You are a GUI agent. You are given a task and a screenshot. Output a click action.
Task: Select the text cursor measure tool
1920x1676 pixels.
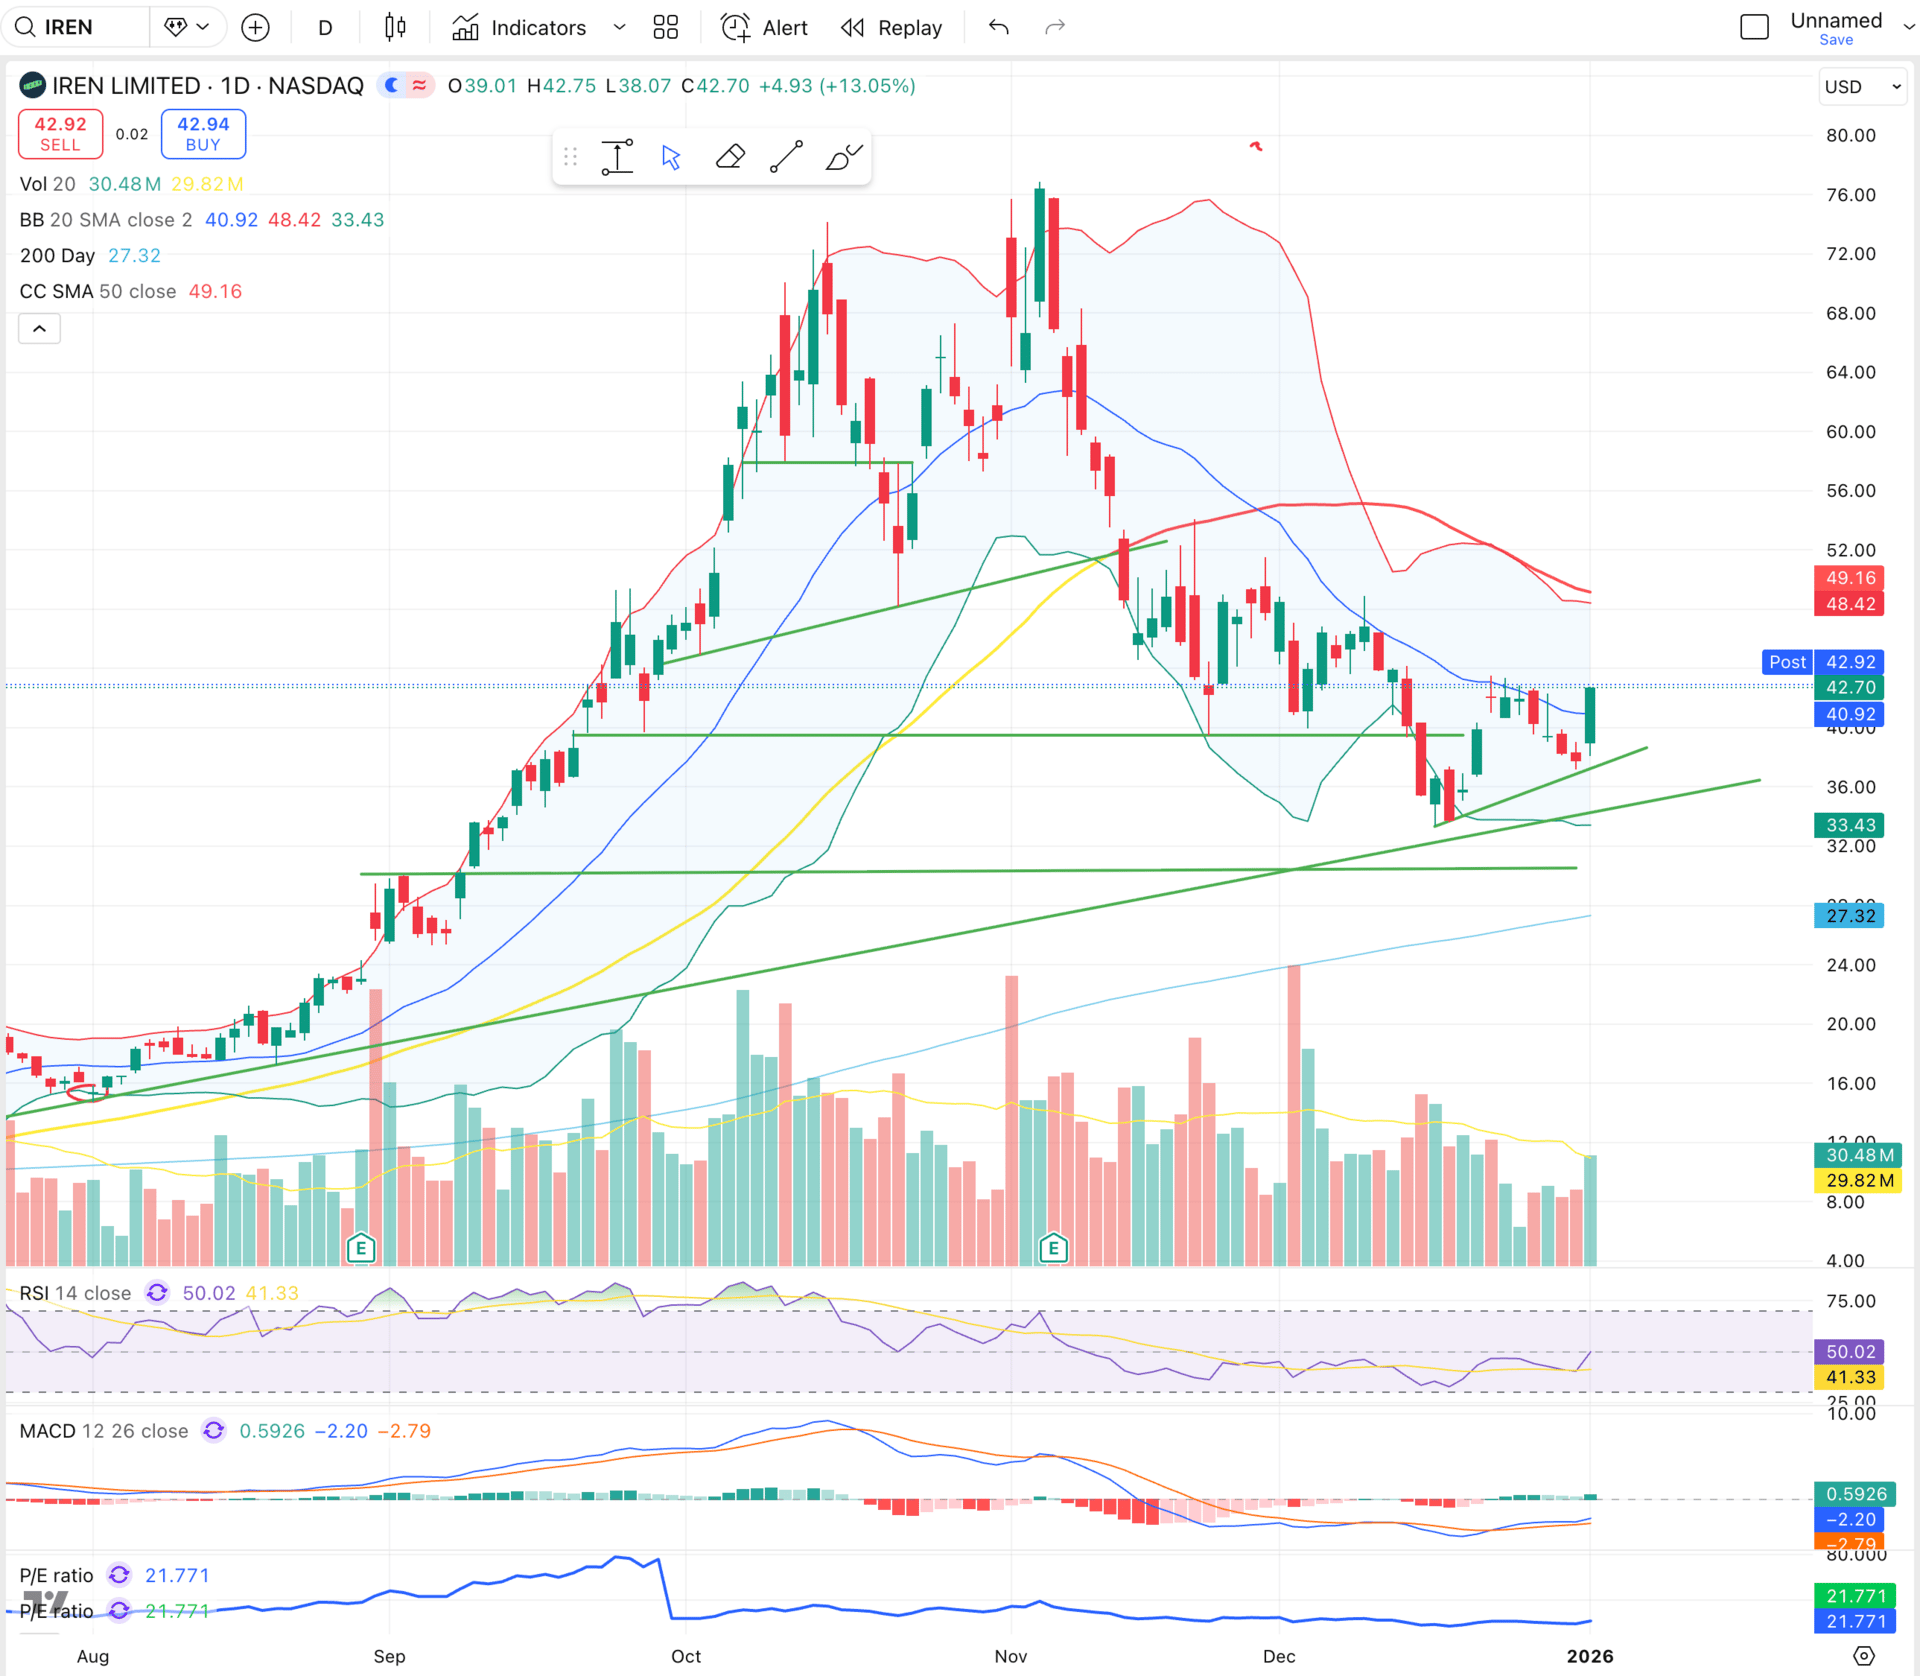point(617,157)
